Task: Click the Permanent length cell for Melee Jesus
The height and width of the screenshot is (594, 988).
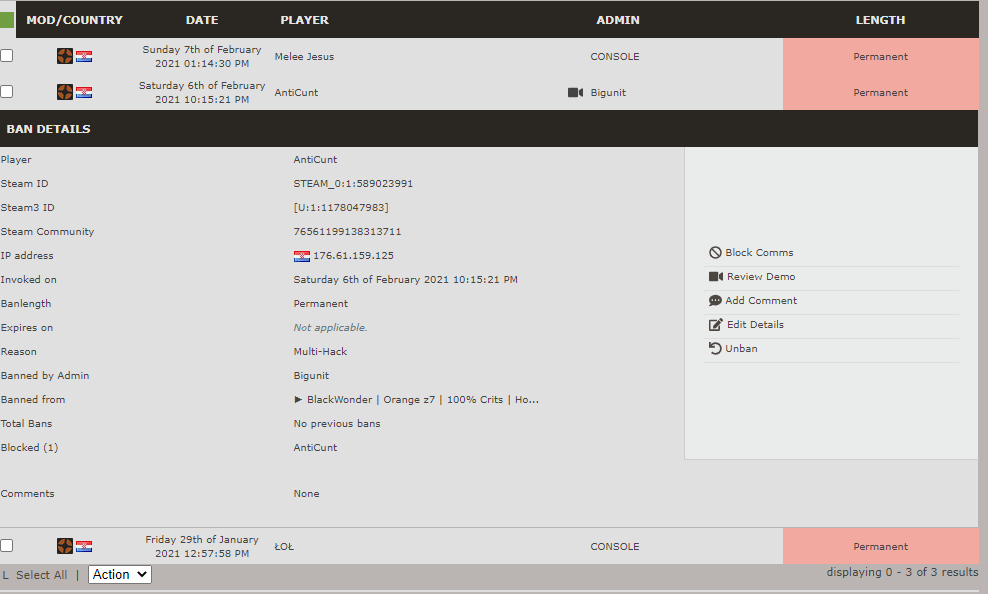Action: tap(881, 56)
